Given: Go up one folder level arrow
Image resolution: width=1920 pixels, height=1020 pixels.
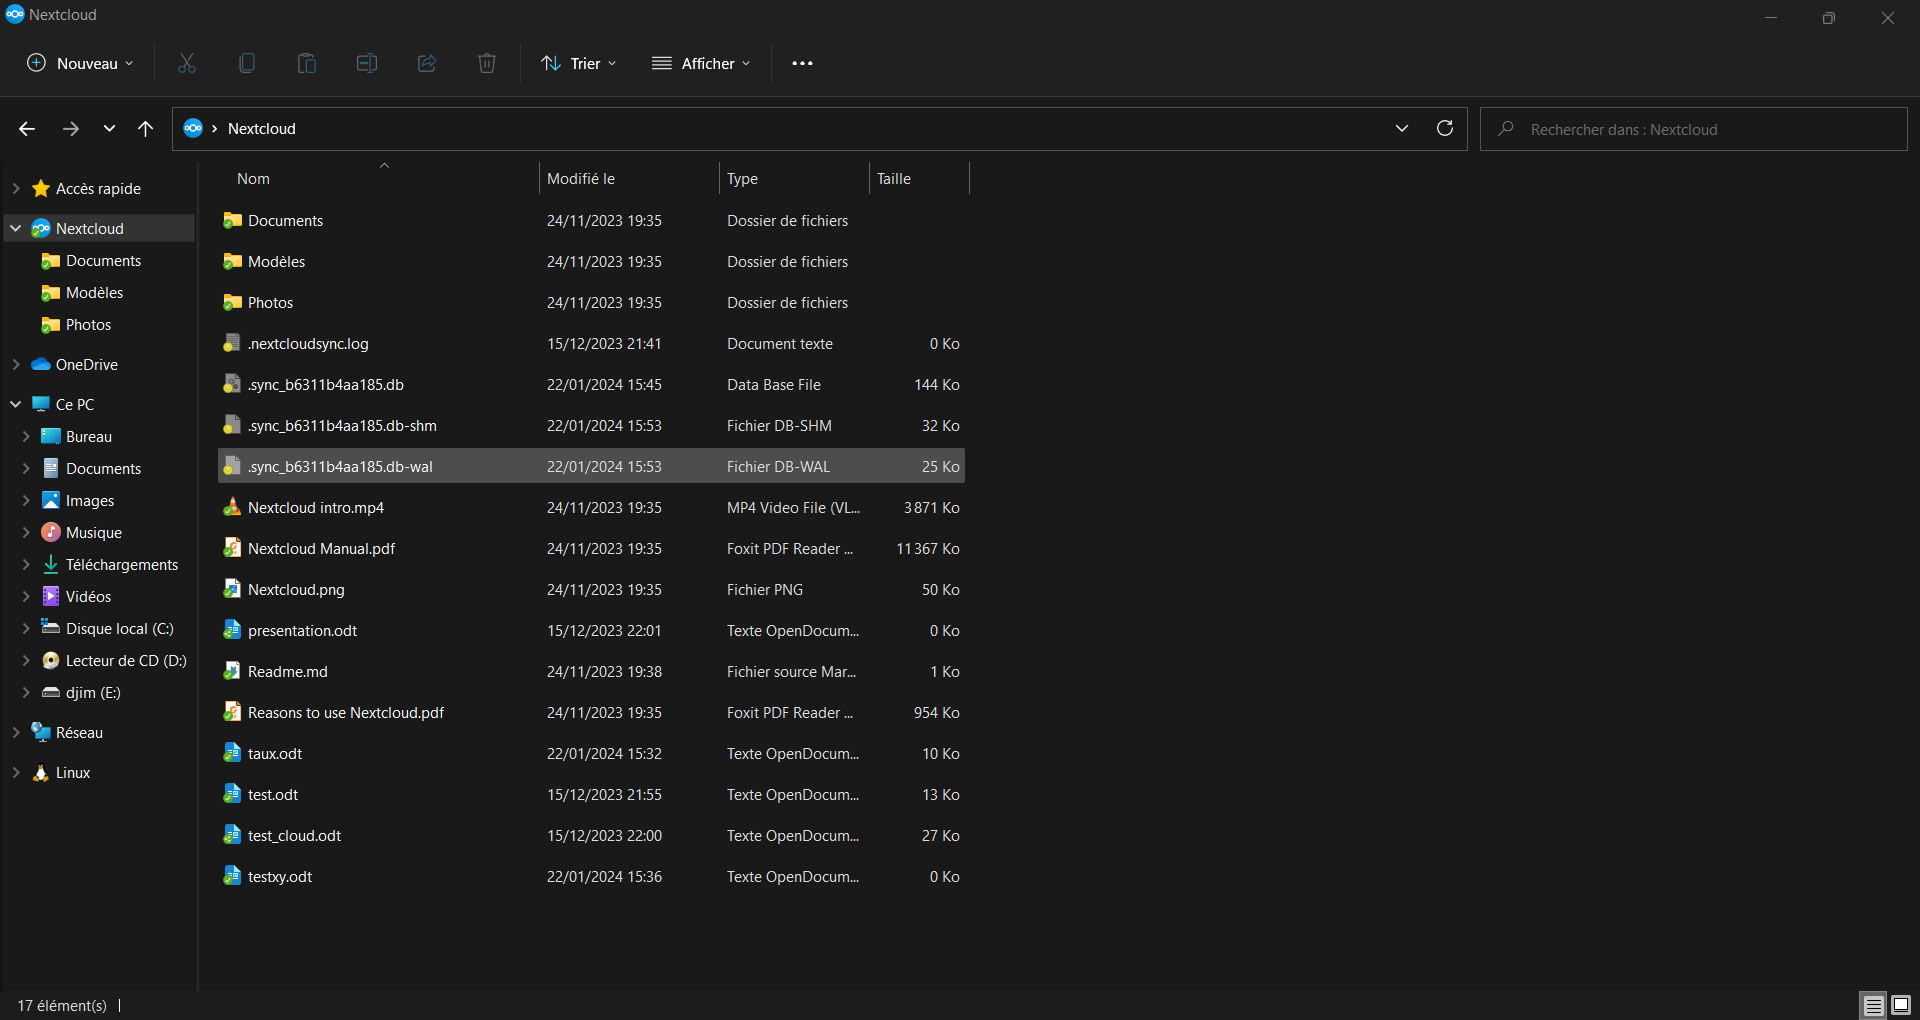Looking at the screenshot, I should coord(146,129).
